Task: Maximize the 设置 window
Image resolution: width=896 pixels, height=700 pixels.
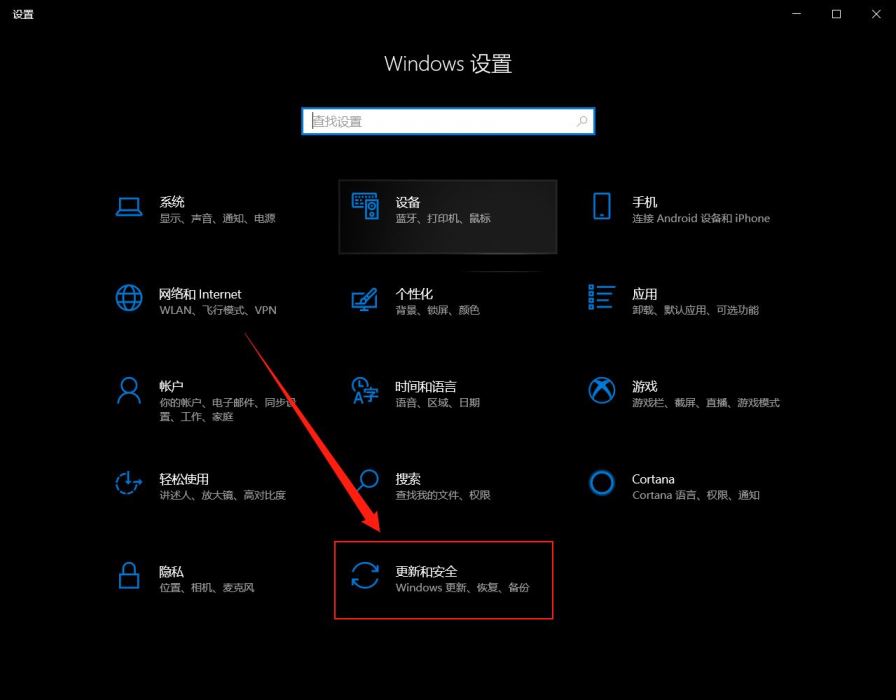Action: [837, 14]
